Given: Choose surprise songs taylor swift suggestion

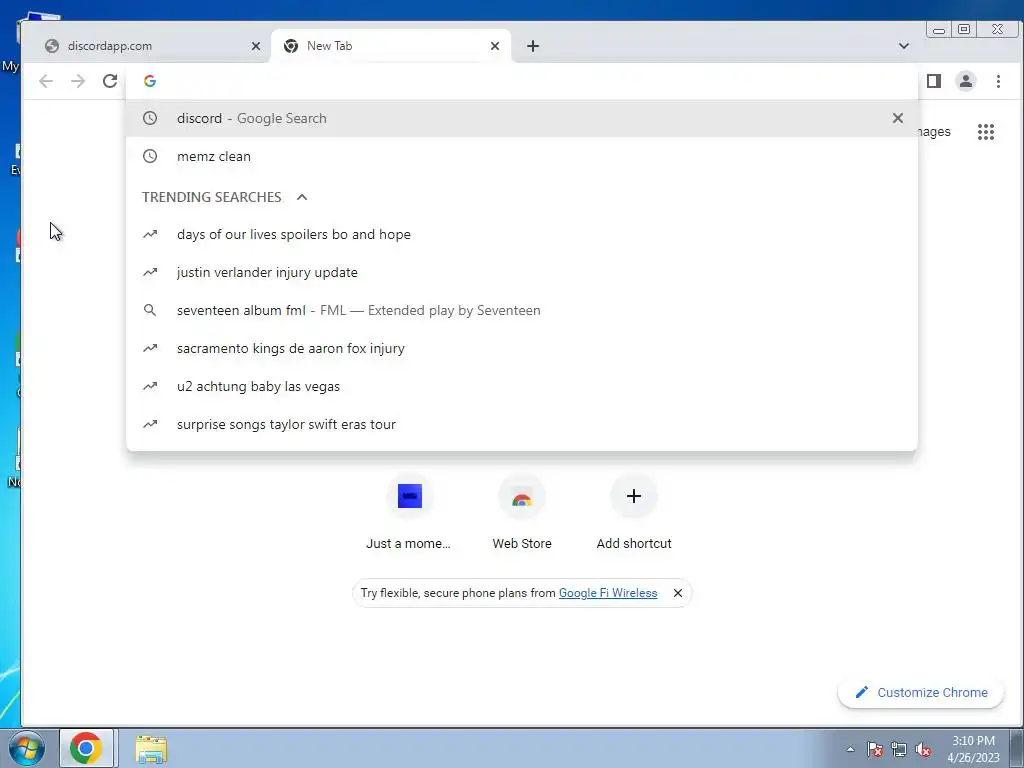Looking at the screenshot, I should click(522, 424).
